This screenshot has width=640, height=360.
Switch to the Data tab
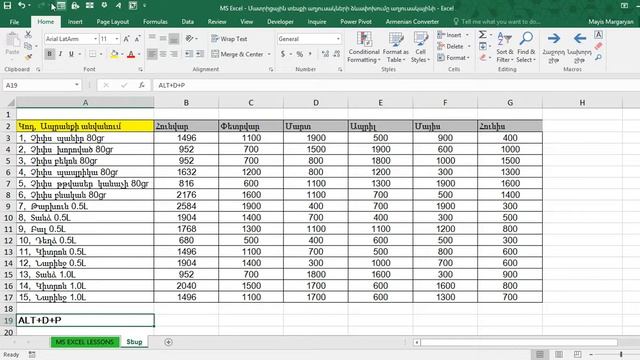(x=188, y=22)
